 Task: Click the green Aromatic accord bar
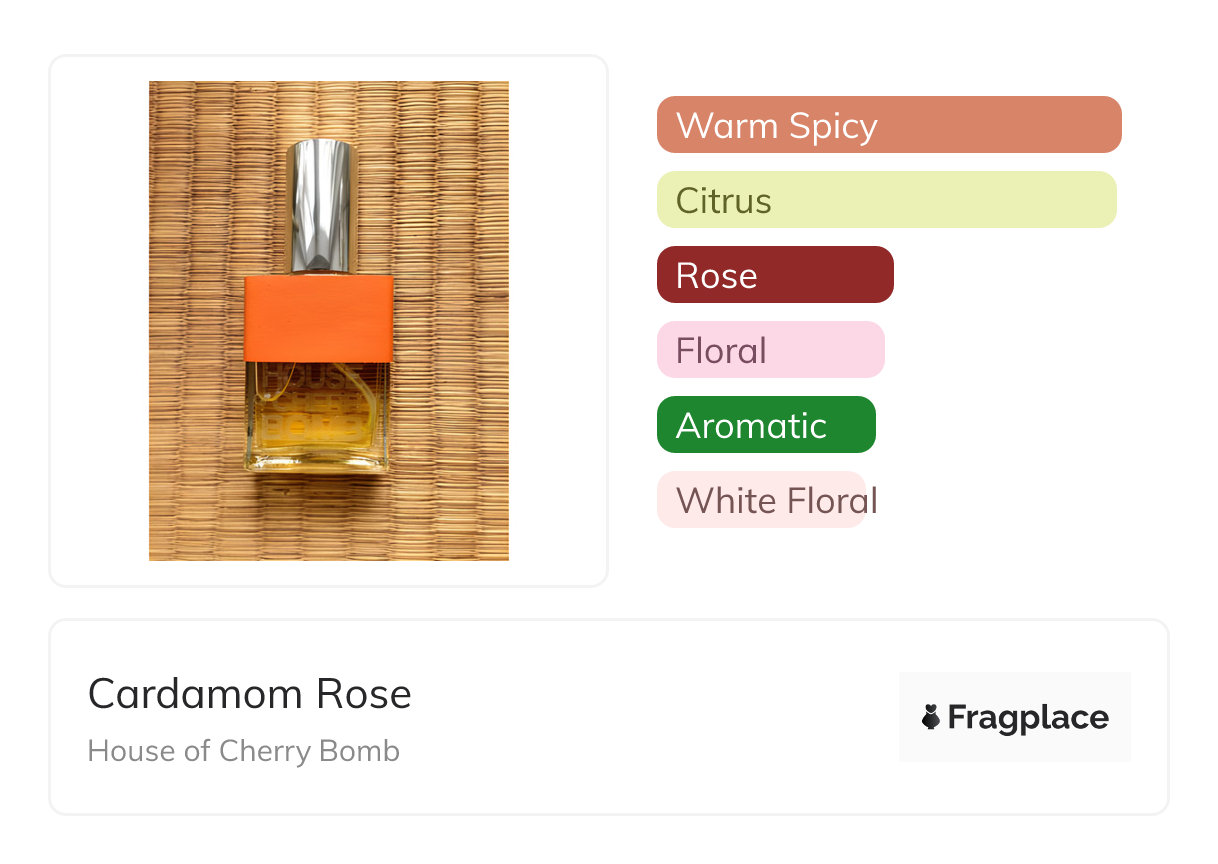pyautogui.click(x=765, y=425)
